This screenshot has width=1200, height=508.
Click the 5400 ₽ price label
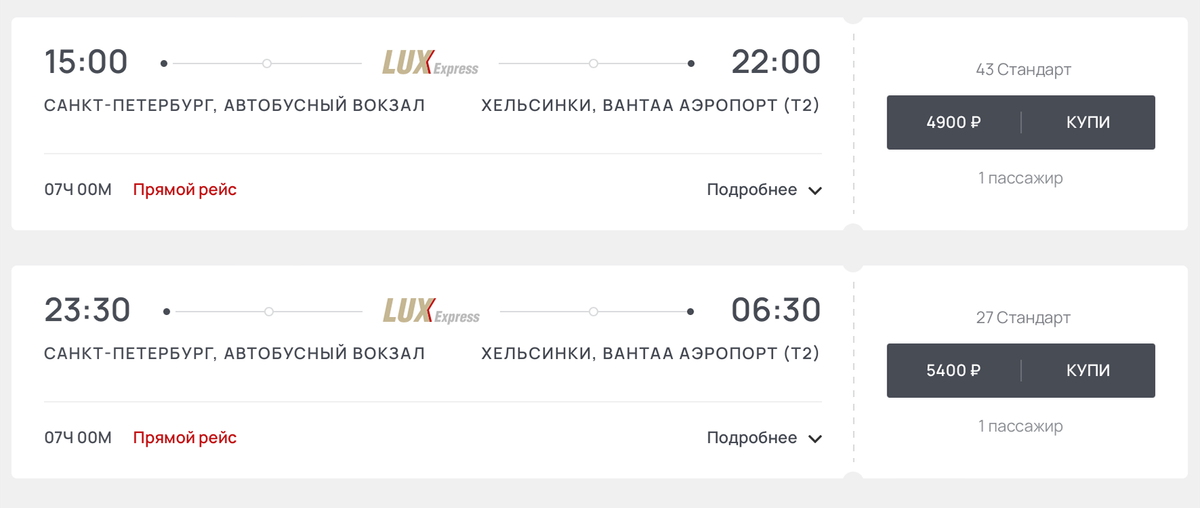point(953,371)
